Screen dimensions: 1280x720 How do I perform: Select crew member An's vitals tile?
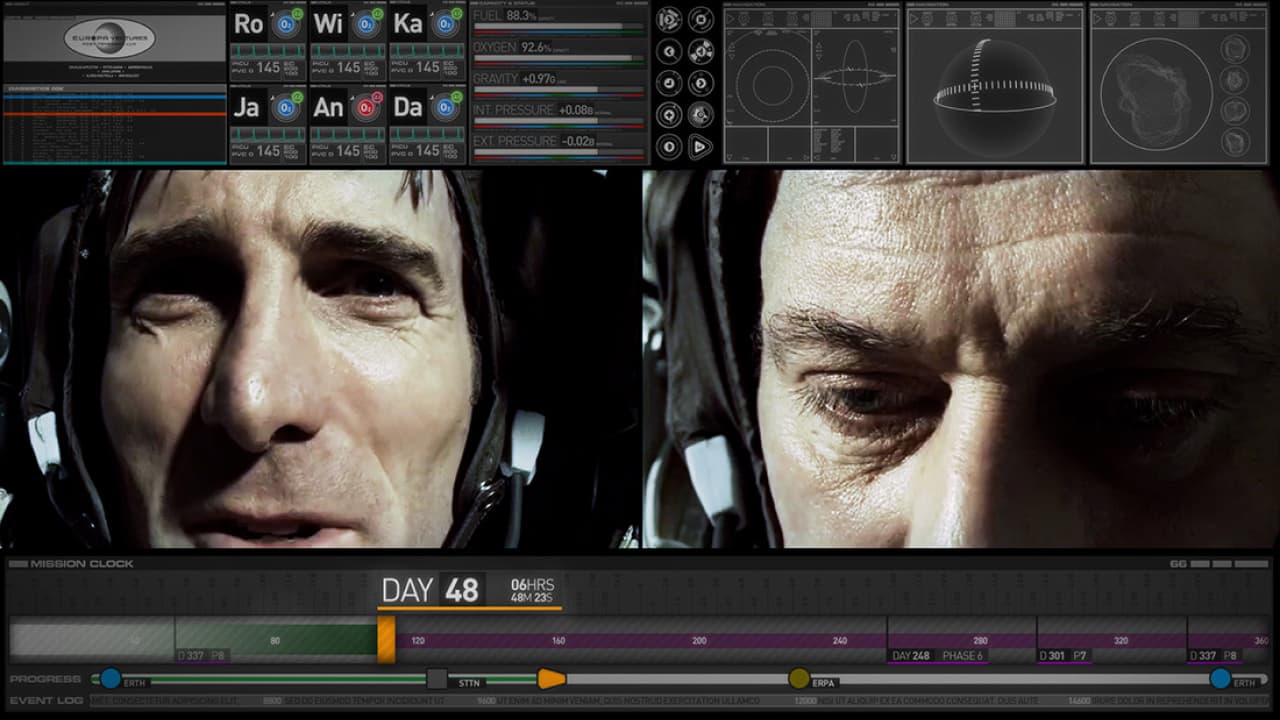pyautogui.click(x=347, y=124)
